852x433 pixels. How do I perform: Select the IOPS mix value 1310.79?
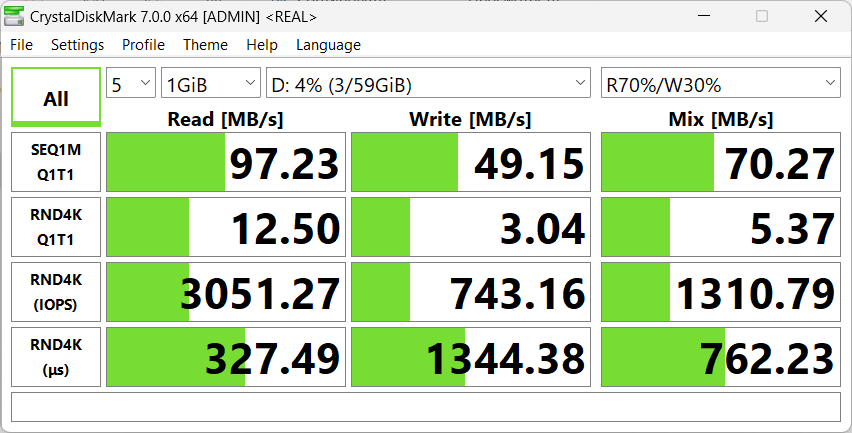coord(721,292)
